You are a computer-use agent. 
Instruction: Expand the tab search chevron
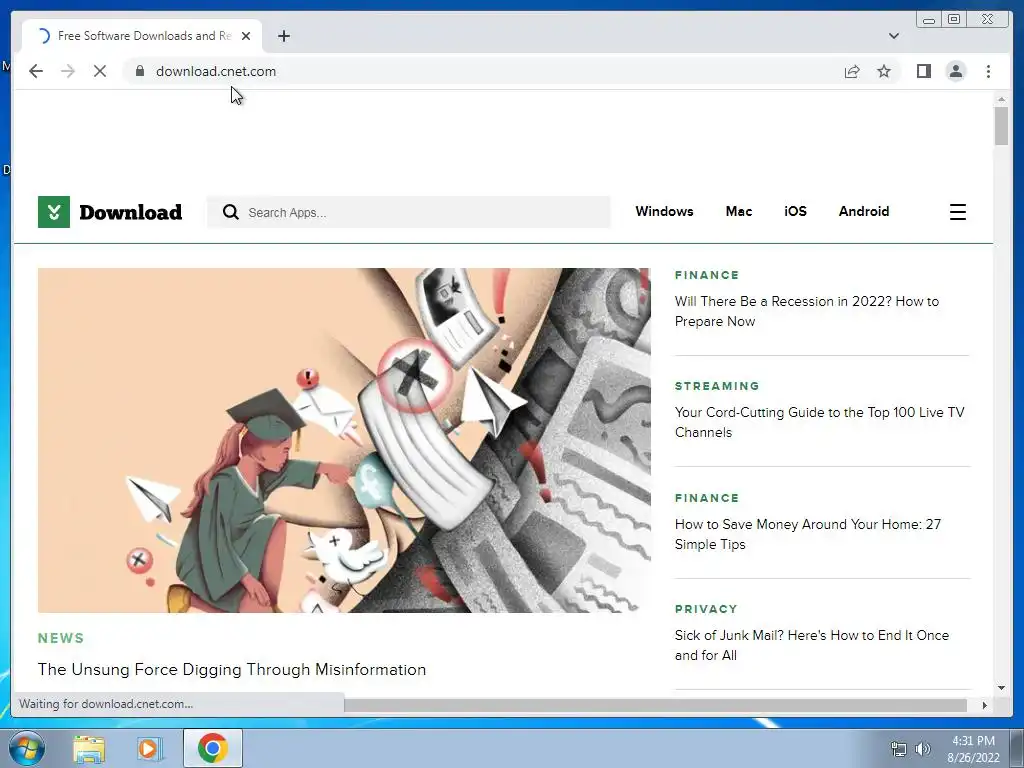[893, 36]
